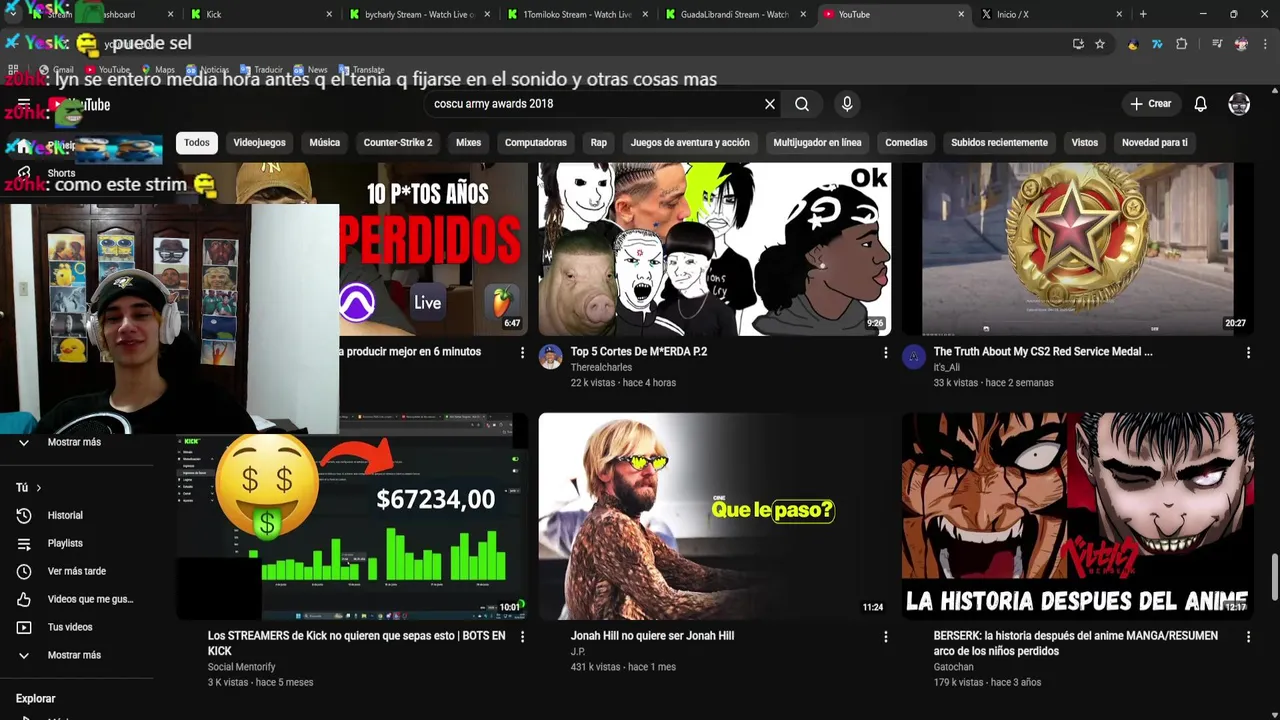Open Jonah Hill Que le paso thumbnail
The image size is (1280, 720).
[x=714, y=516]
